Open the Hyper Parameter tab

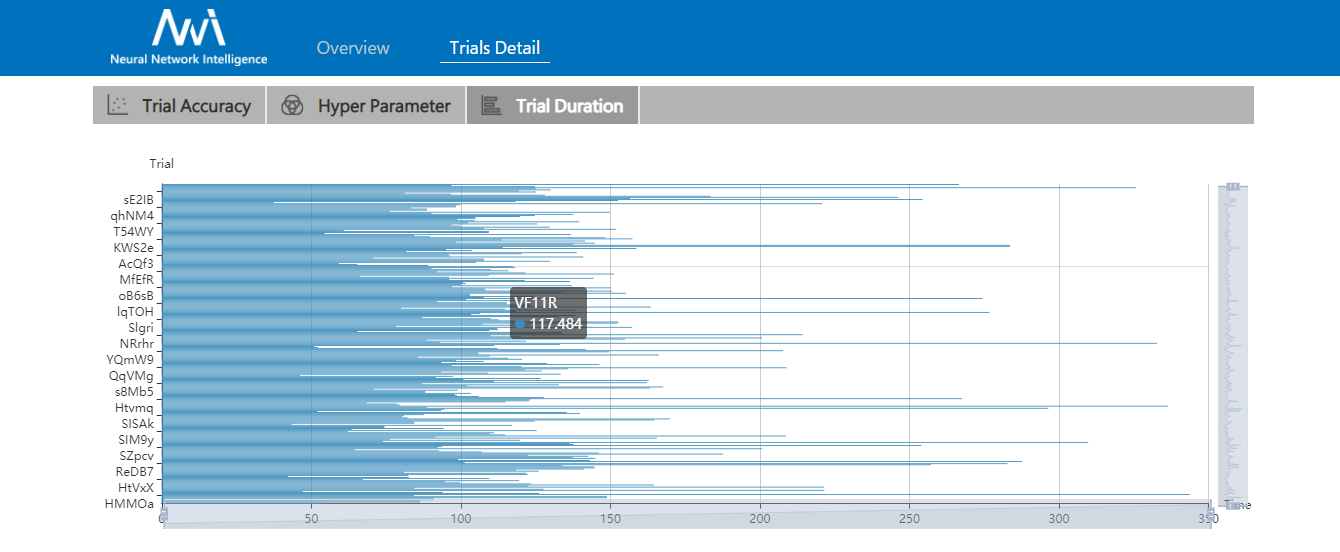pyautogui.click(x=366, y=105)
